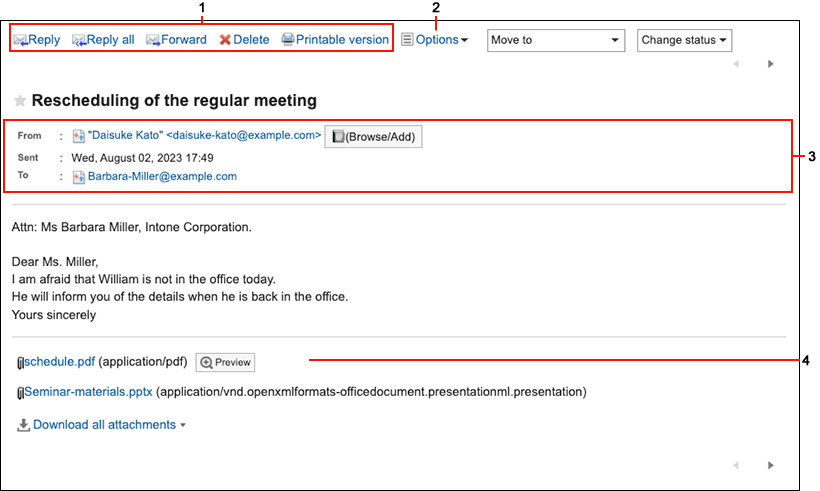Click the address book icon in Browse/Add button

pyautogui.click(x=338, y=136)
